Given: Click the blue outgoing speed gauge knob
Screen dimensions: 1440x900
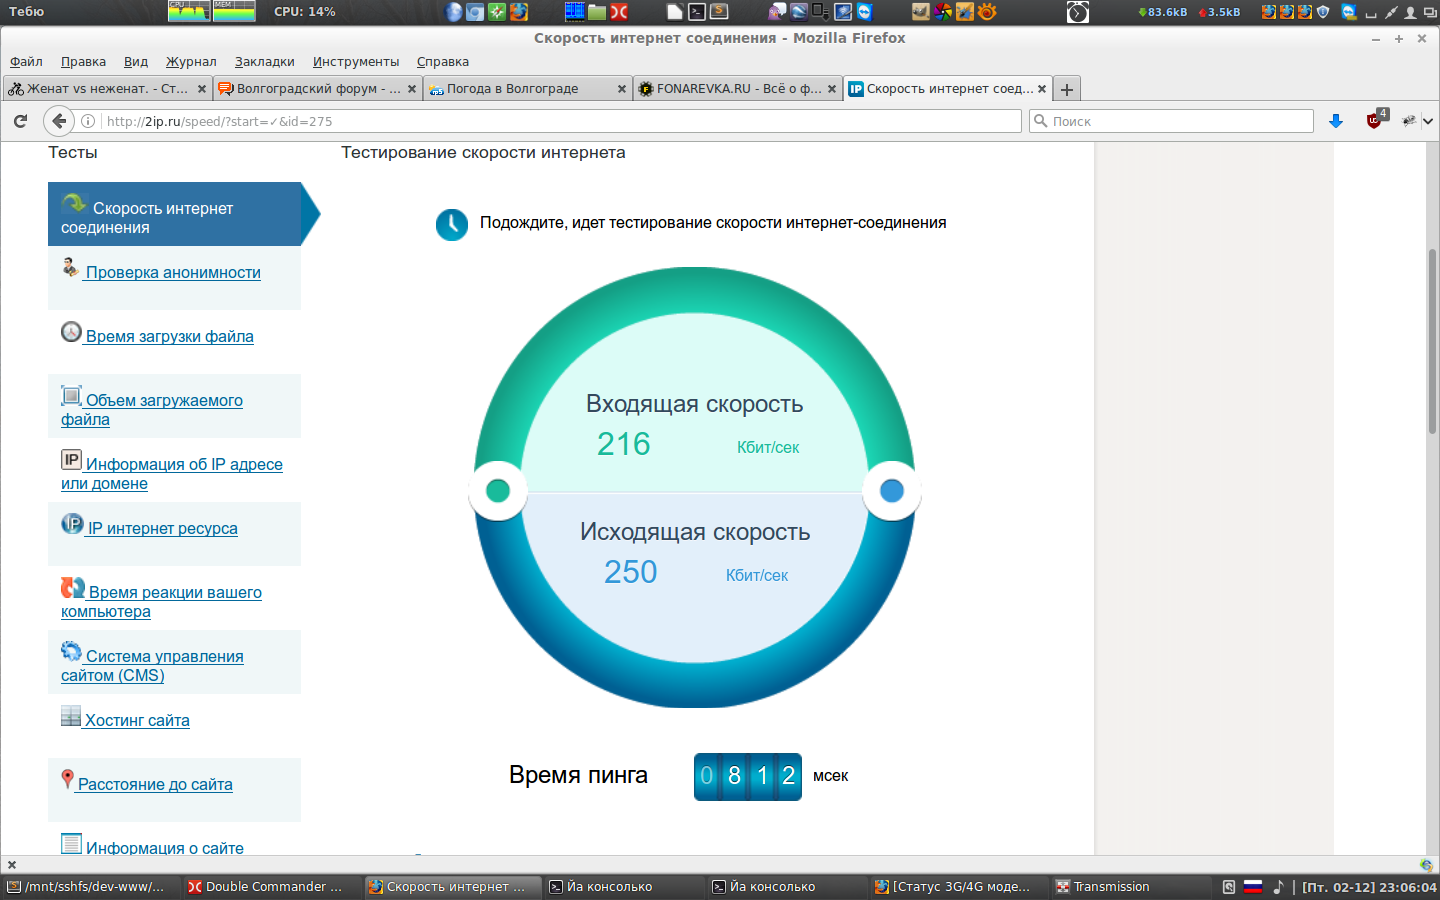Looking at the screenshot, I should coord(891,491).
